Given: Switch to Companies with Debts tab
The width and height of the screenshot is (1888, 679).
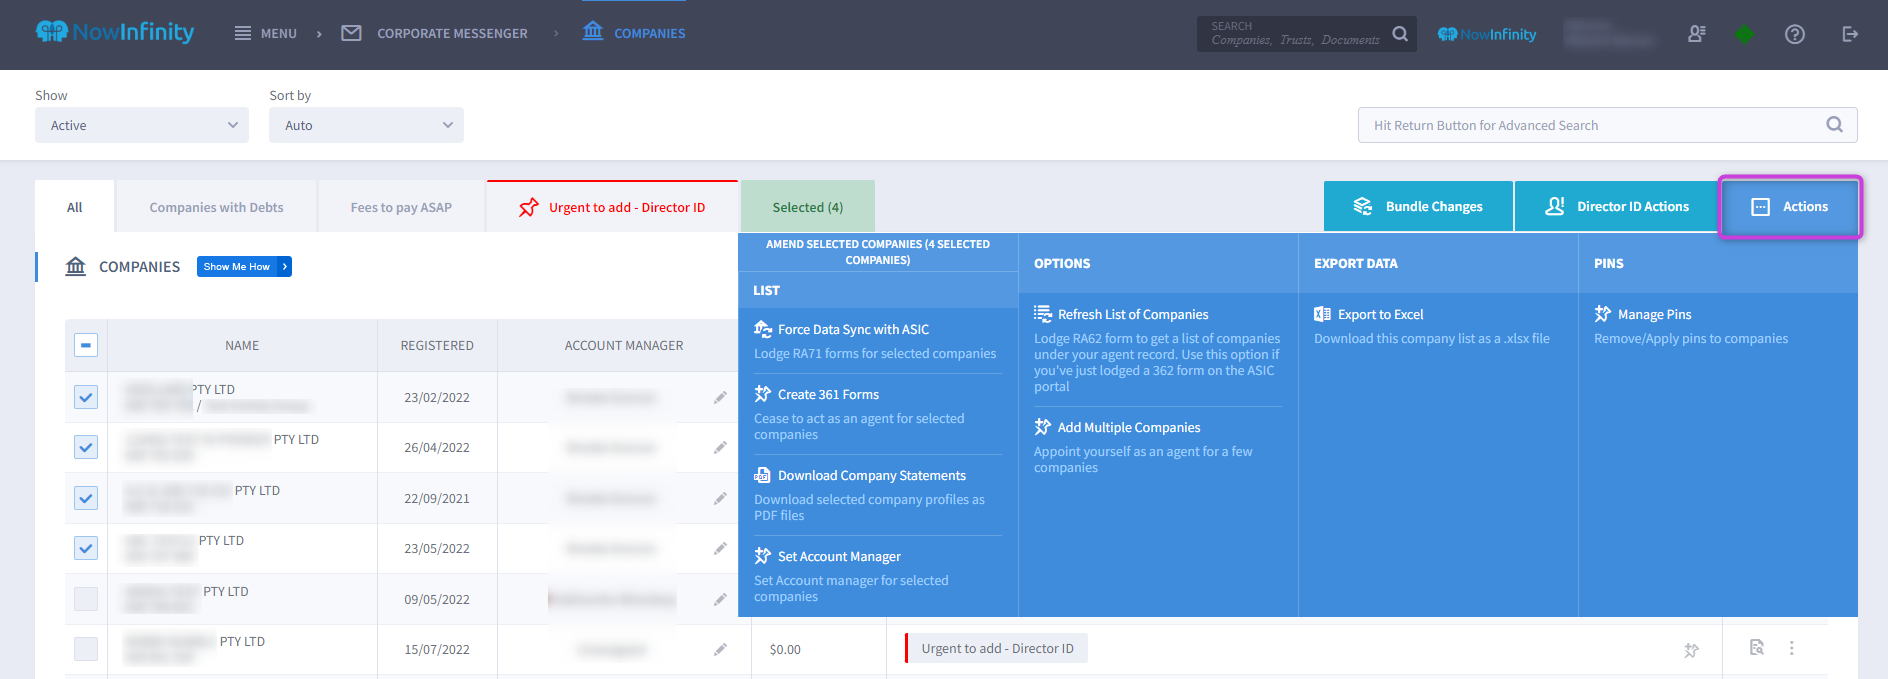Looking at the screenshot, I should [216, 208].
